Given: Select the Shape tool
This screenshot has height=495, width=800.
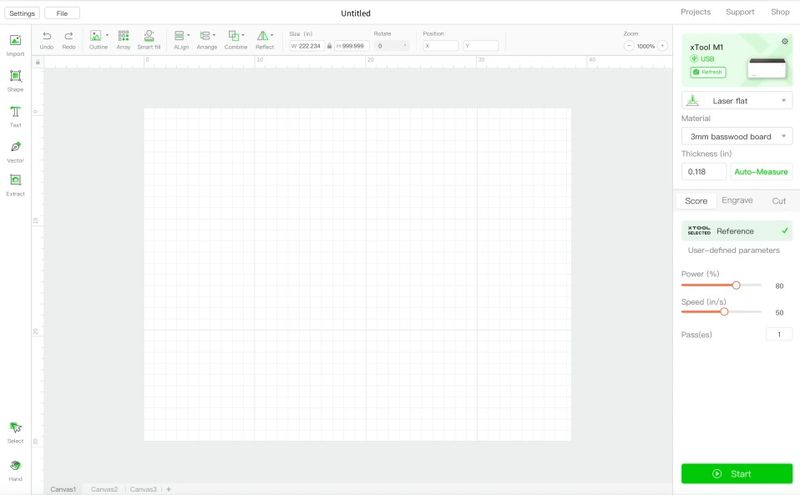Looking at the screenshot, I should 15,77.
